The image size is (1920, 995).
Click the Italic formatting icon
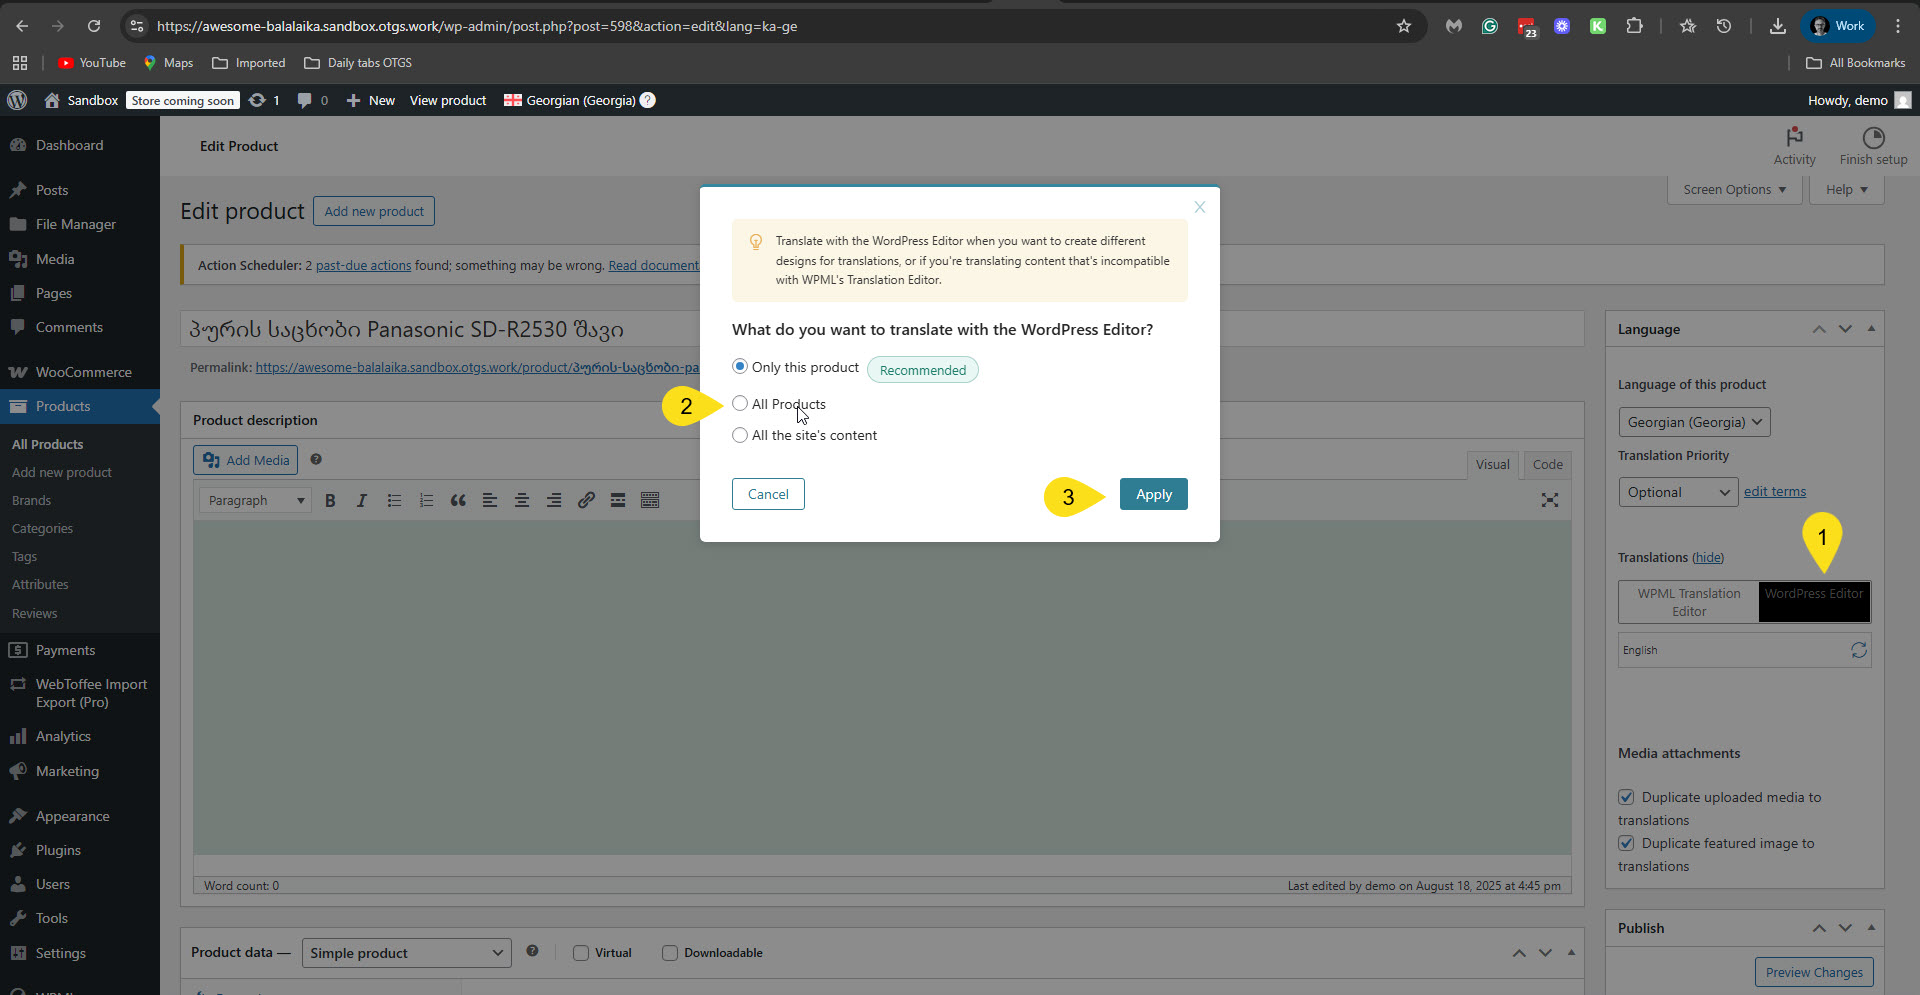362,500
